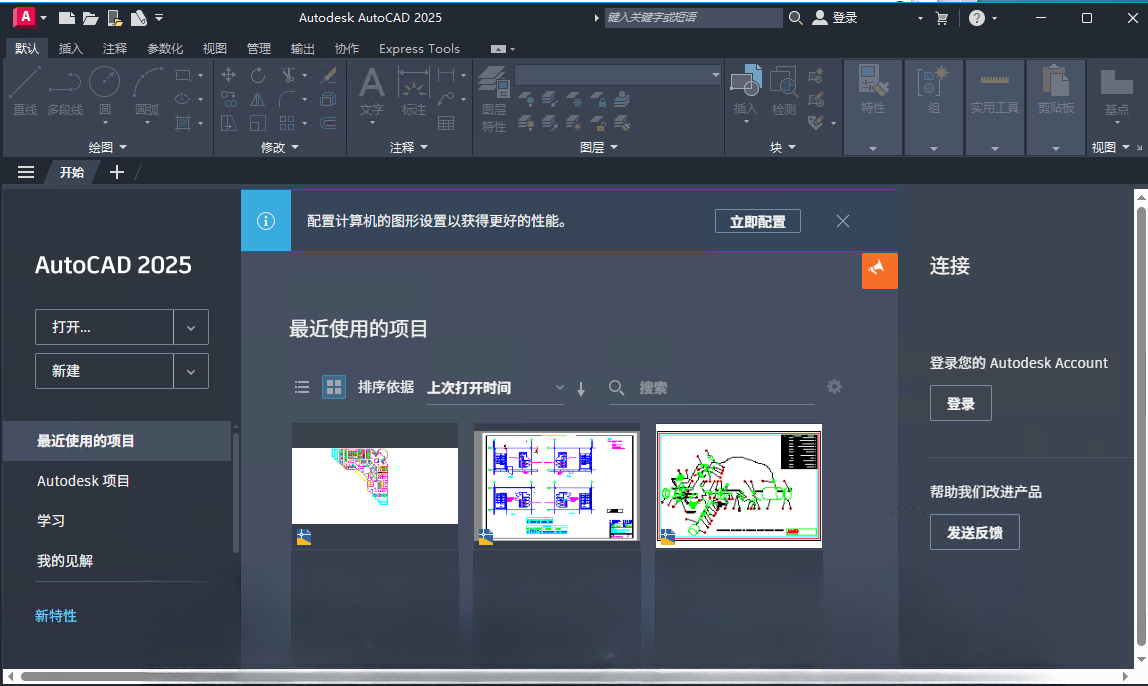Image resolution: width=1148 pixels, height=686 pixels.
Task: Dismiss the graphics configuration banner
Action: [843, 221]
